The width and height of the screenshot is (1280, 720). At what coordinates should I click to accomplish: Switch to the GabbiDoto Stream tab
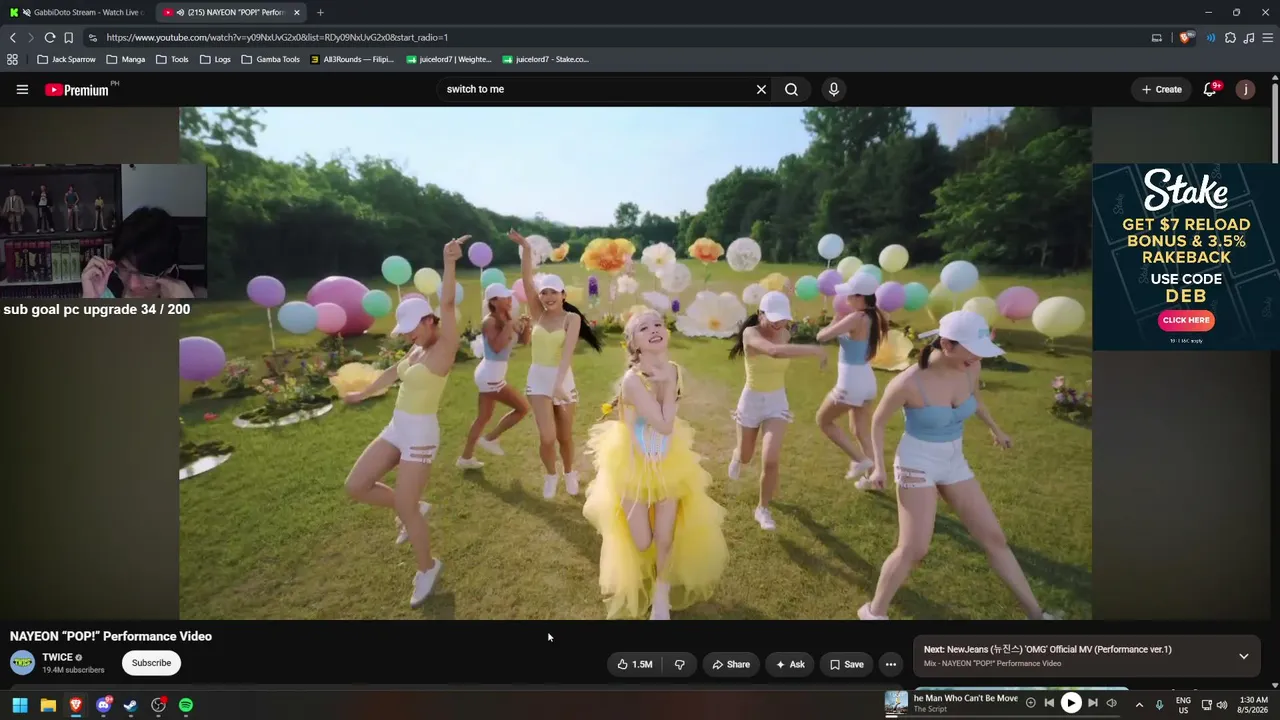79,12
